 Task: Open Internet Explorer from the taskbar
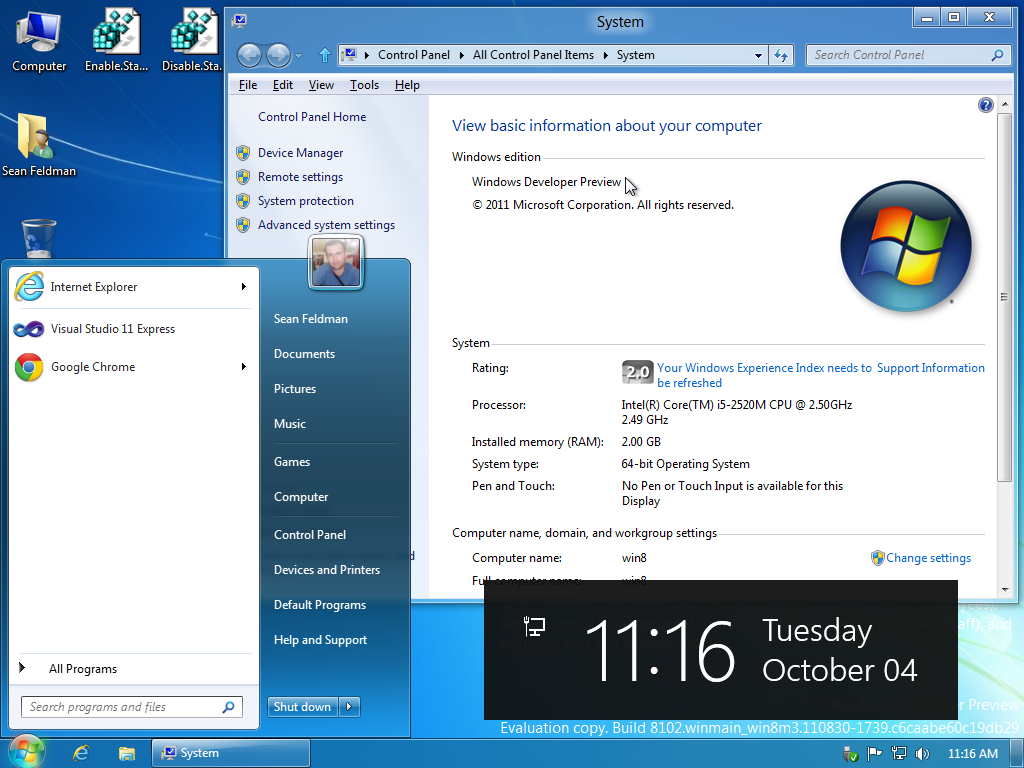(x=80, y=753)
